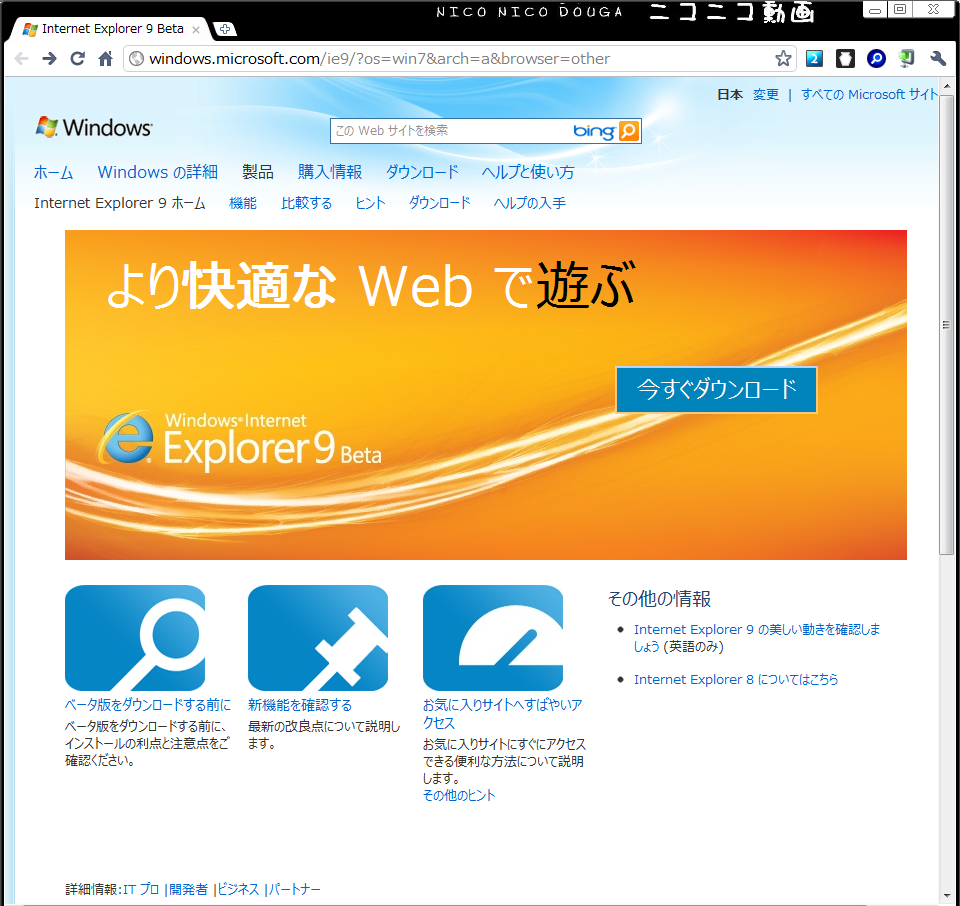Open the IT プロ footer link
This screenshot has height=906, width=960.
[141, 889]
